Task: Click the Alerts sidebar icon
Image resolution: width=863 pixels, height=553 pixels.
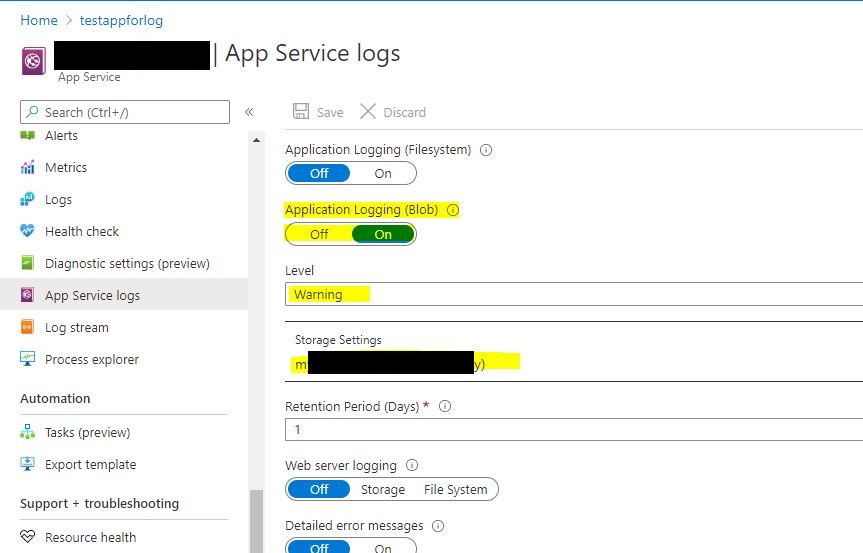Action: pyautogui.click(x=28, y=135)
